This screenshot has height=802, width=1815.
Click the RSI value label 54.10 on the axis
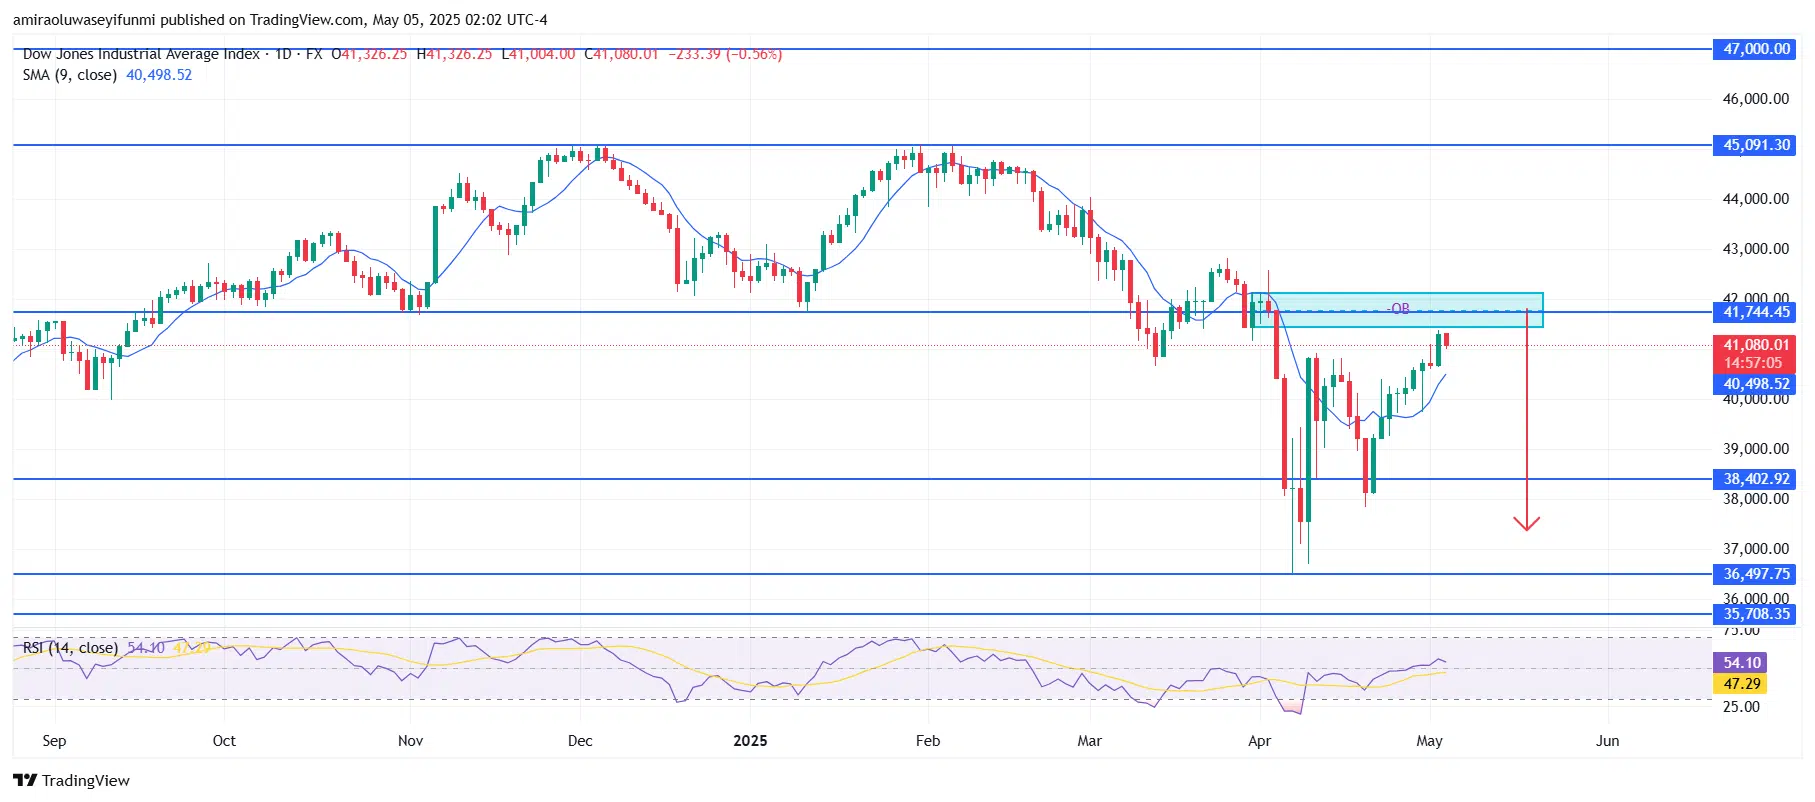coord(1741,663)
